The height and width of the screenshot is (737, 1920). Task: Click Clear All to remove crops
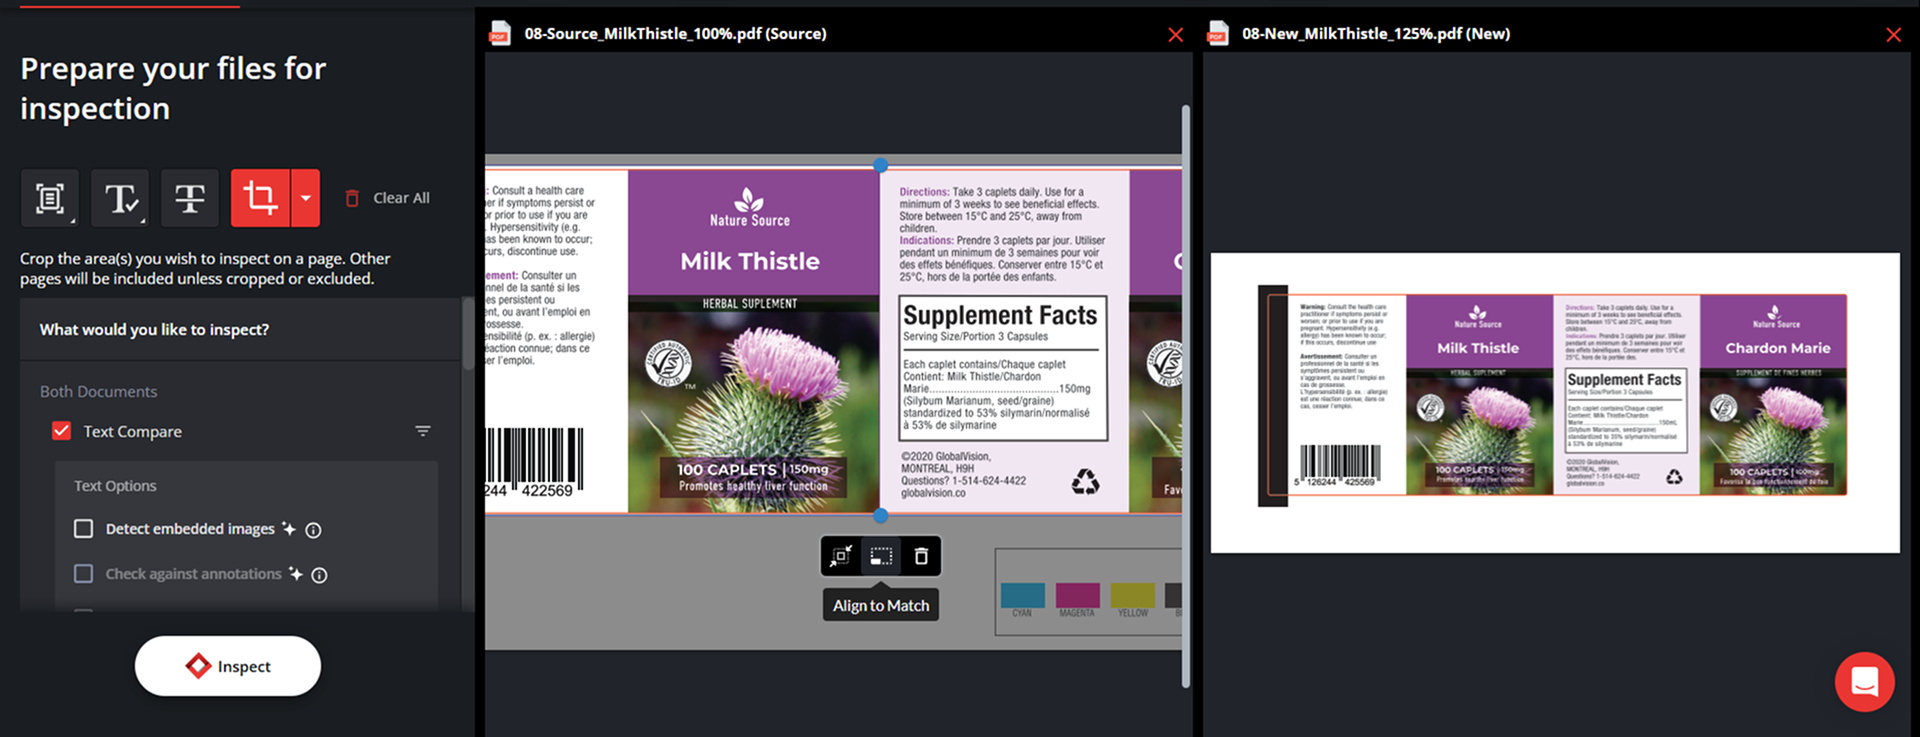pyautogui.click(x=388, y=198)
